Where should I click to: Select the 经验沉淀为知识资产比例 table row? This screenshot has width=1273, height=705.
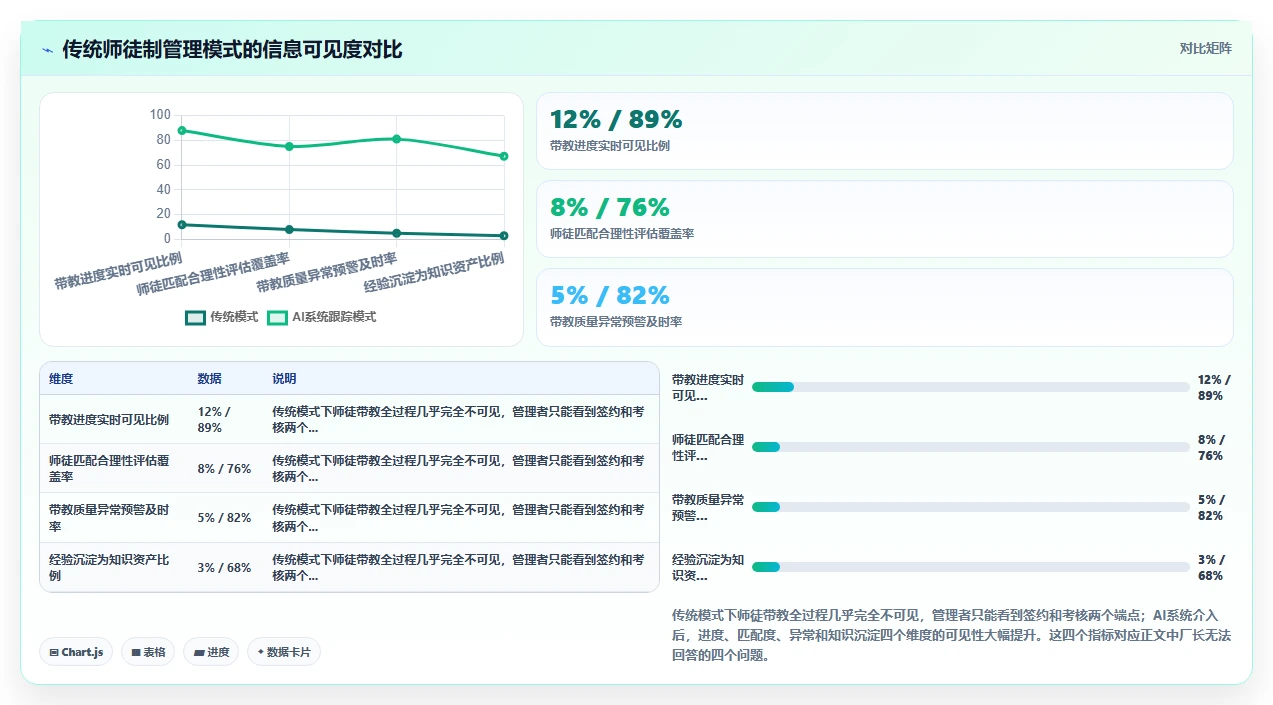tap(350, 567)
